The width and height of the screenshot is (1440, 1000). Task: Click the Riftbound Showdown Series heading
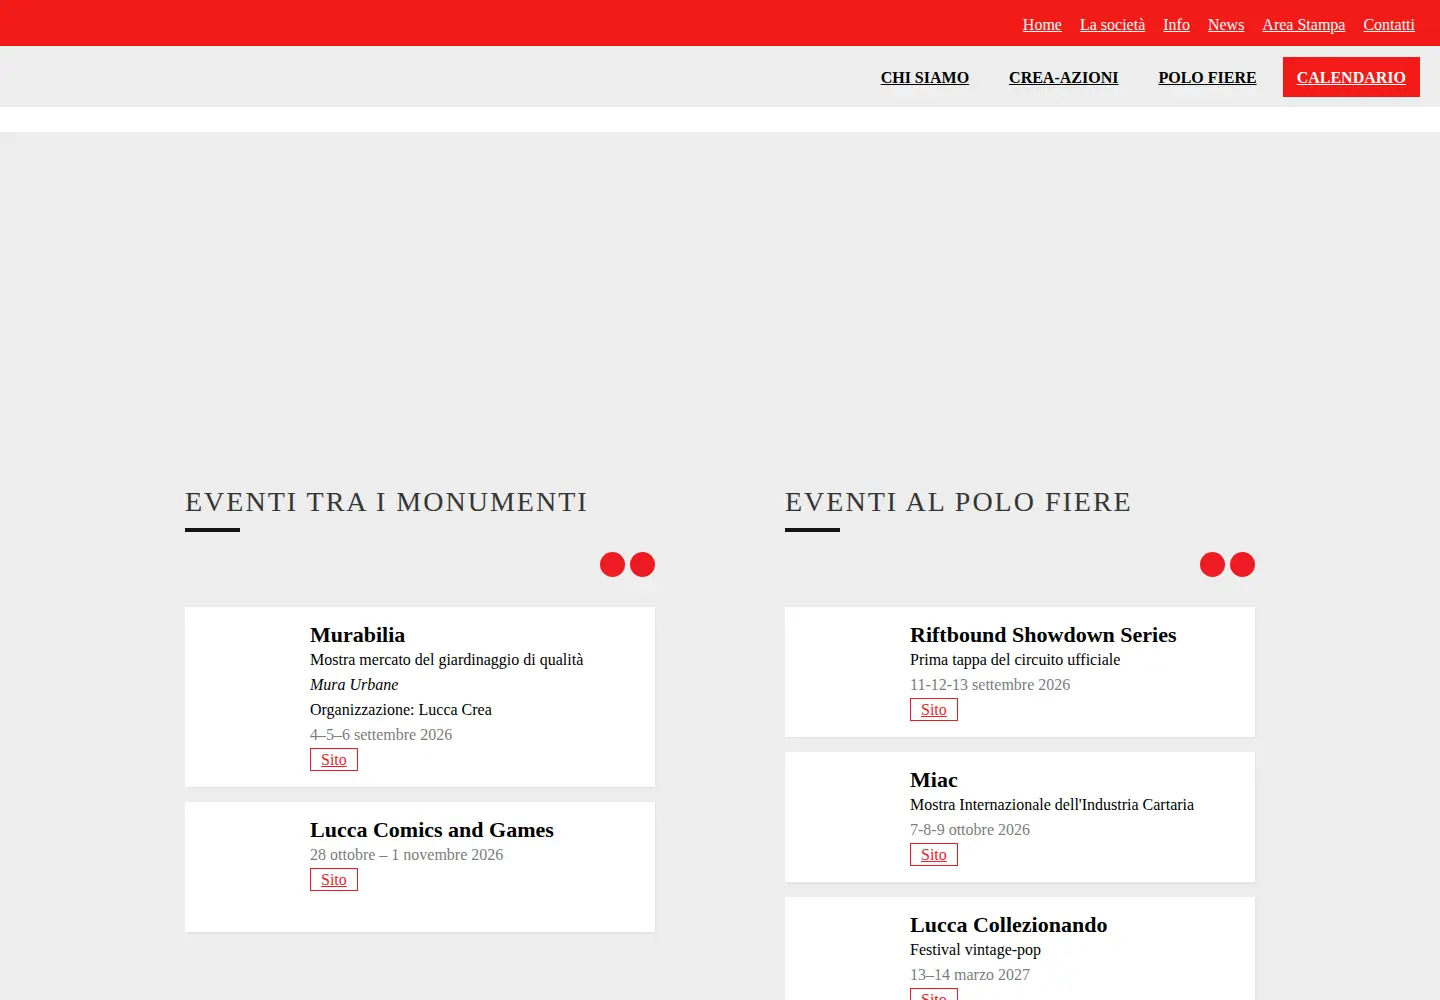(1043, 635)
